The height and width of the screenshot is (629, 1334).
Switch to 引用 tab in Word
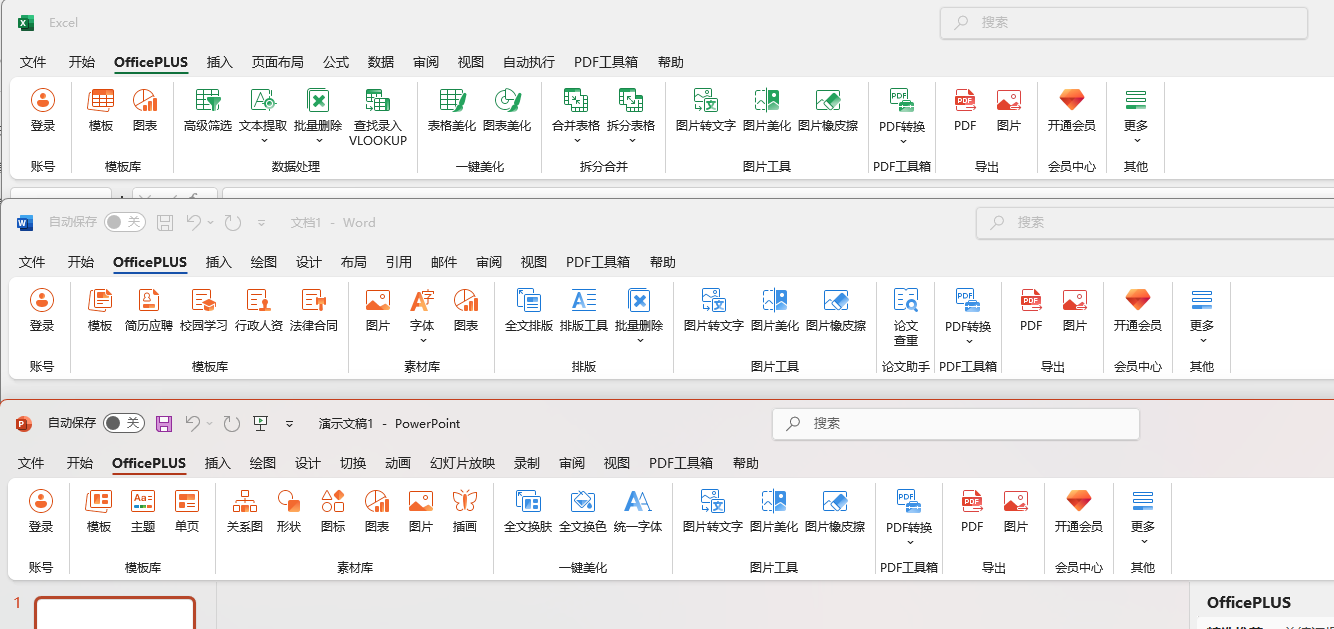tap(399, 262)
